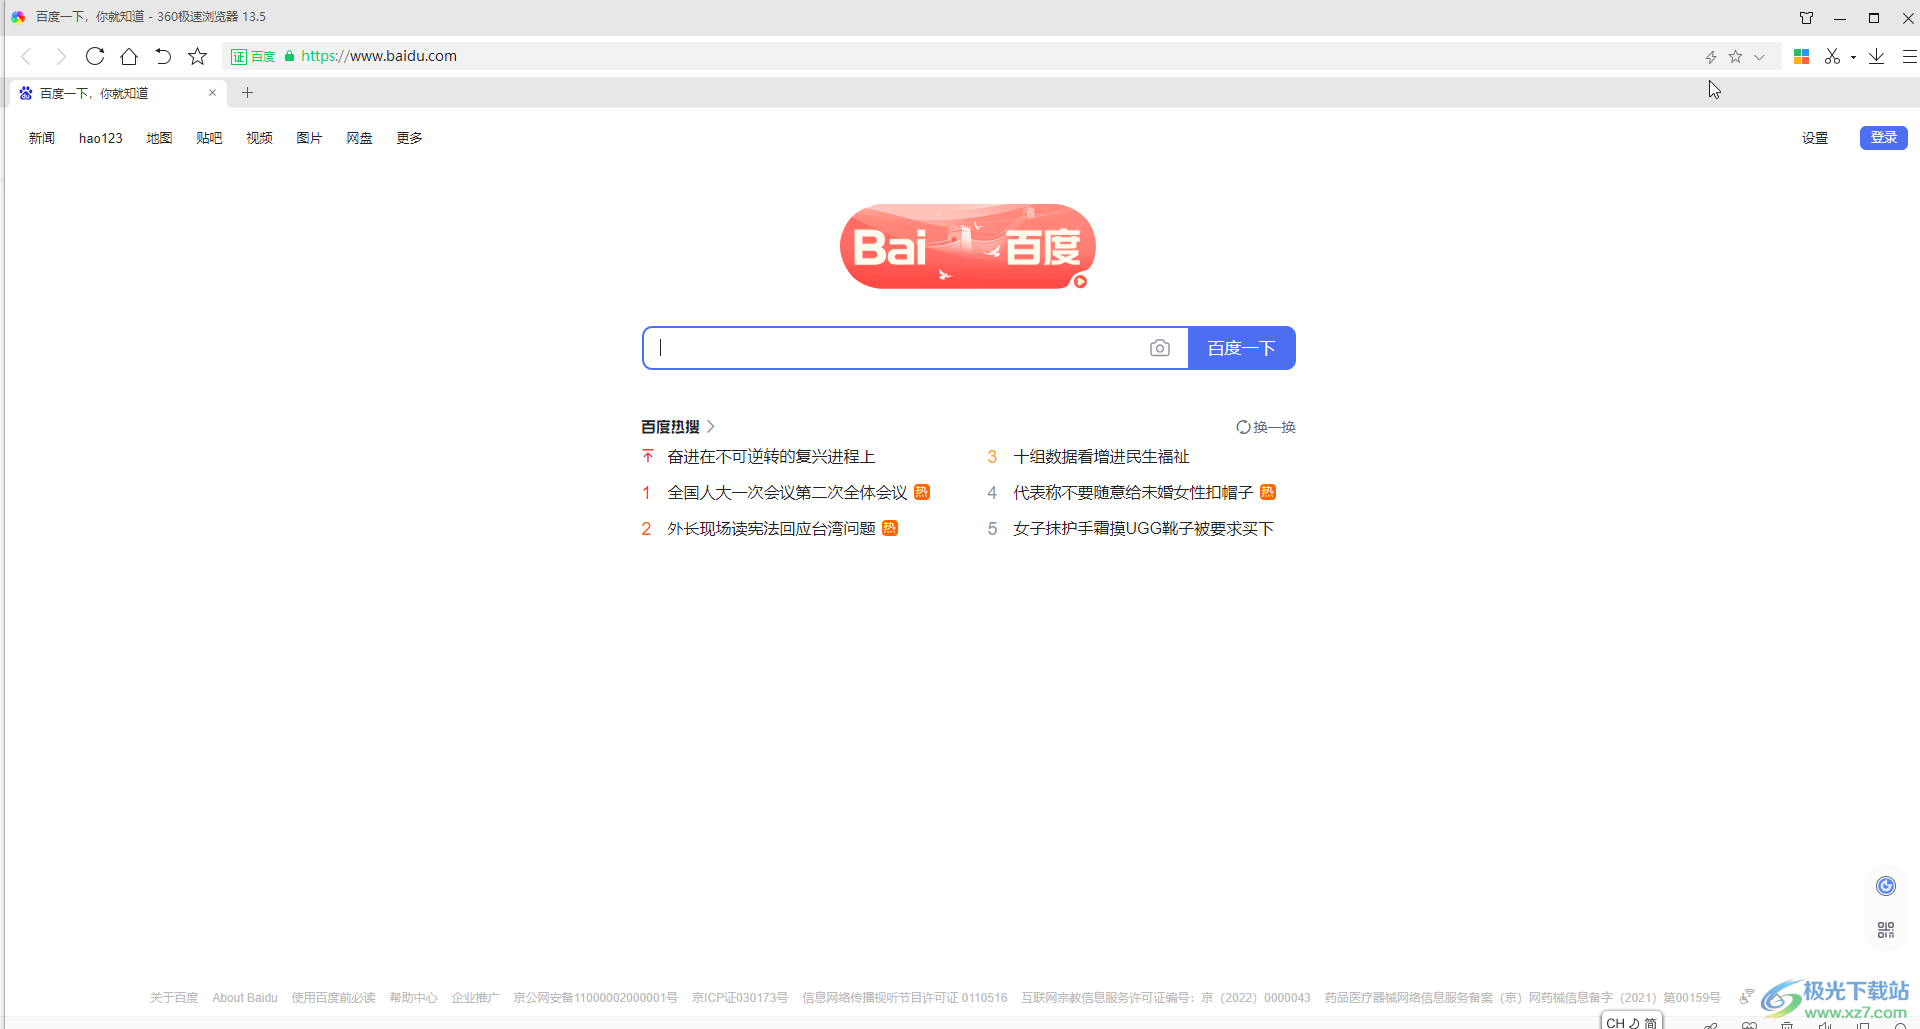Screen dimensions: 1920x1029
Task: Open the browser hamburger main menu
Action: [x=1909, y=57]
